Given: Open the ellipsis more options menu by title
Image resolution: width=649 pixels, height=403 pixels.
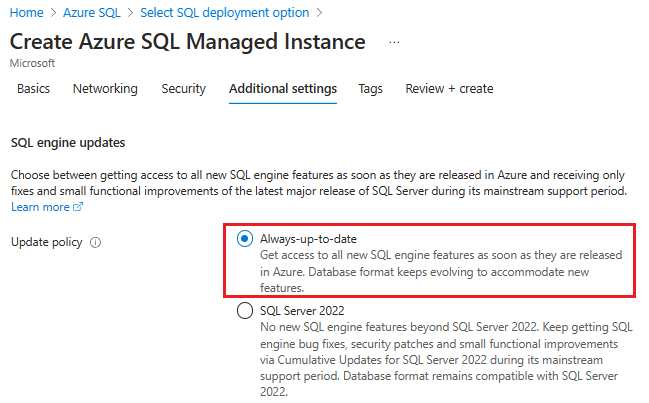Looking at the screenshot, I should point(394,43).
